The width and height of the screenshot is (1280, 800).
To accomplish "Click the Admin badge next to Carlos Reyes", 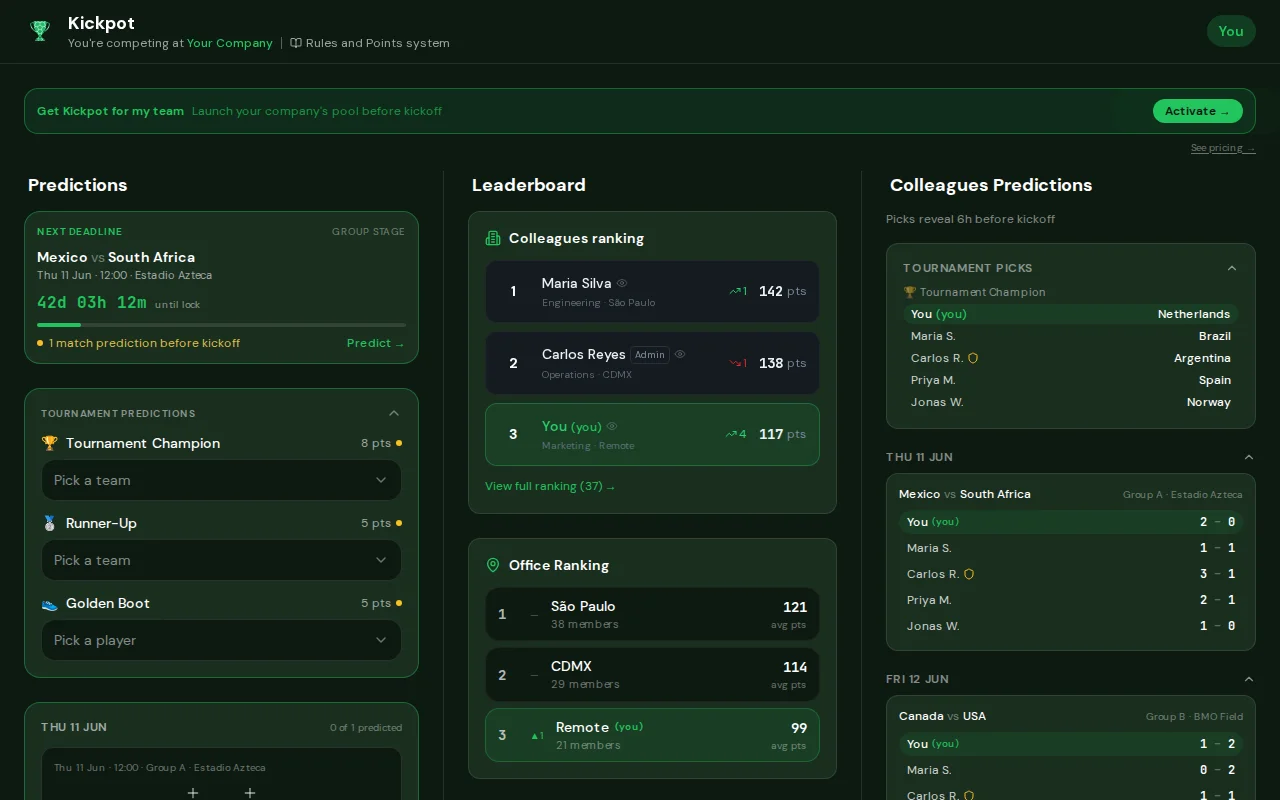I will tap(650, 354).
